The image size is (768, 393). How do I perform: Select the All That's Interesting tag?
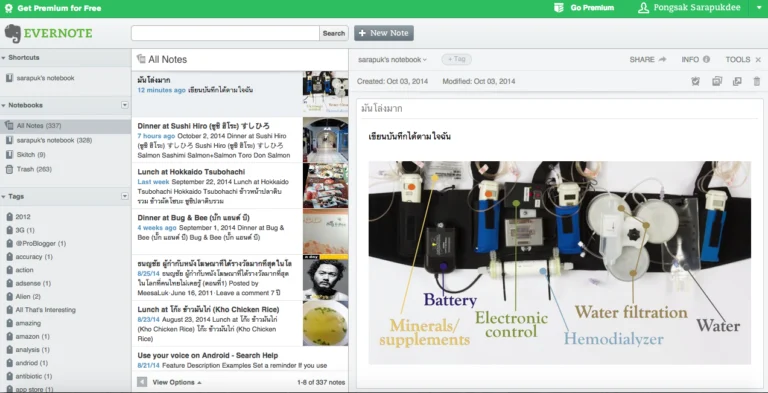point(46,310)
